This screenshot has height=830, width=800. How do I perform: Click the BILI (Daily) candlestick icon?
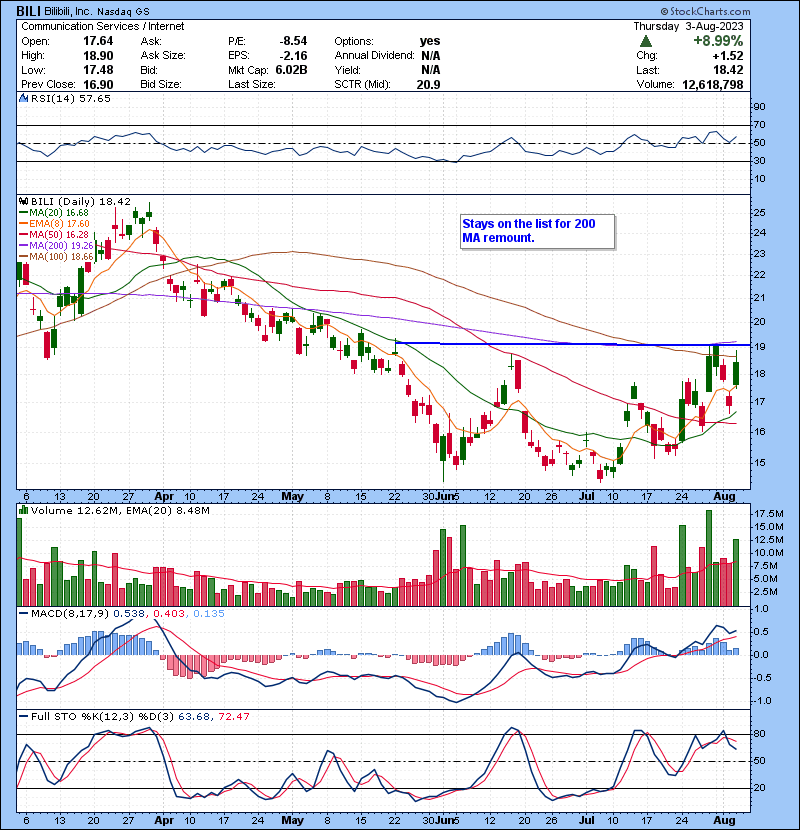point(23,201)
